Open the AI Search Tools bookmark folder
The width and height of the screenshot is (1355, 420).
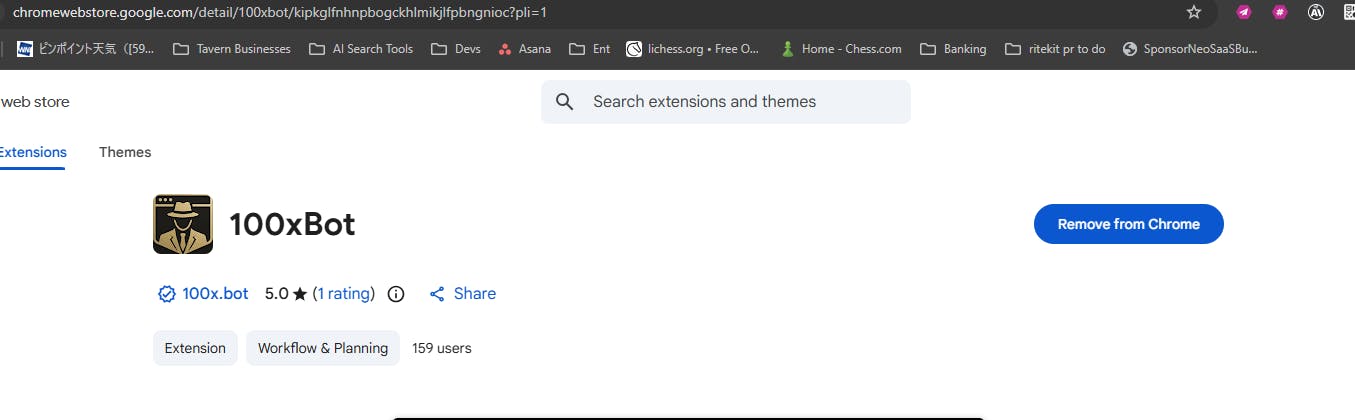click(x=361, y=48)
